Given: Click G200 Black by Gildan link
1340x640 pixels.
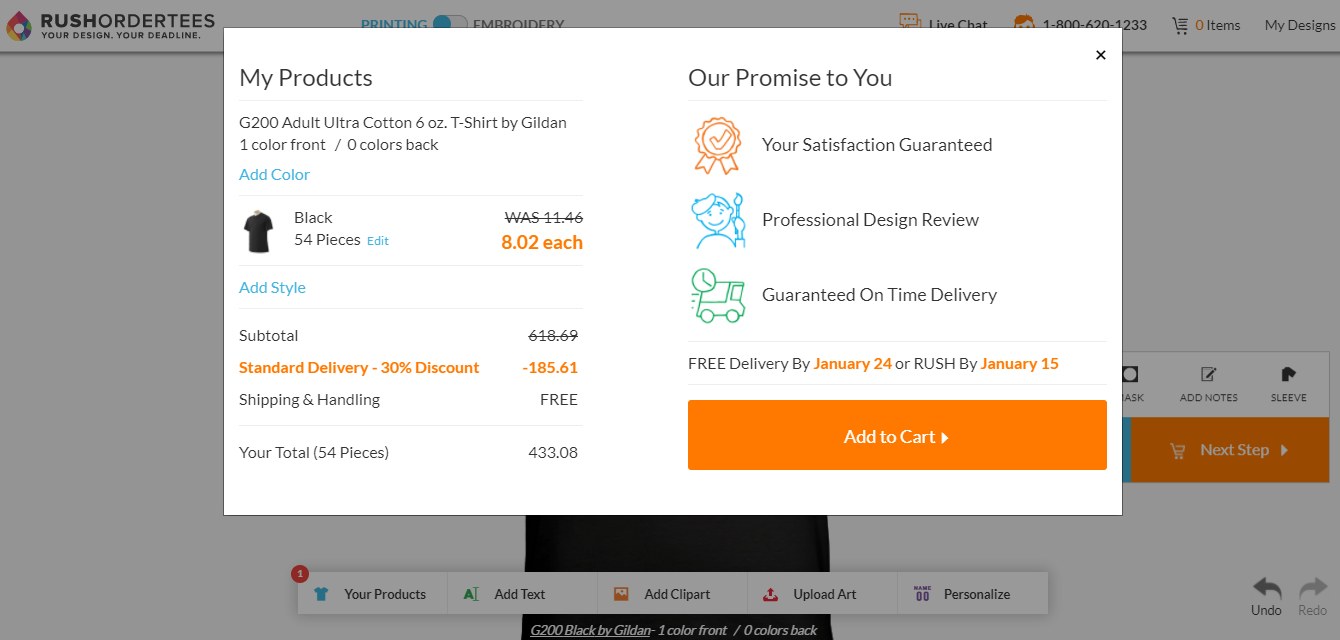Looking at the screenshot, I should pyautogui.click(x=589, y=630).
